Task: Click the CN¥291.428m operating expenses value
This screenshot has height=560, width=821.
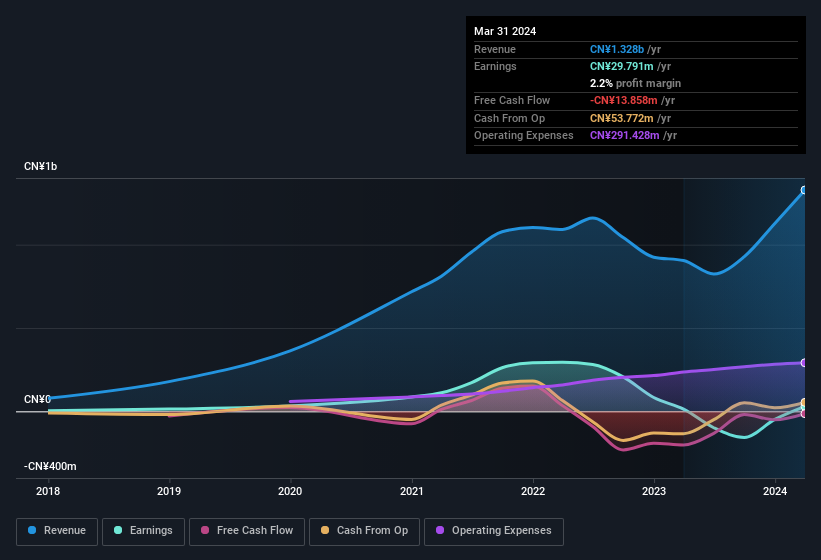Action: (x=625, y=136)
